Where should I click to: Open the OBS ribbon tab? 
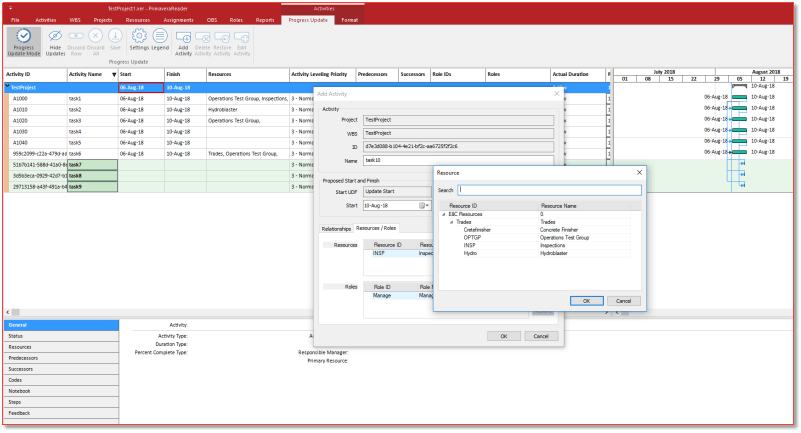212,20
